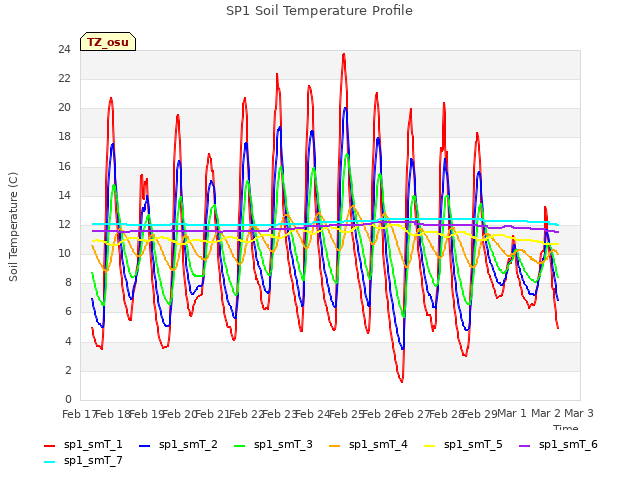Click the green sp1_smT_3 legend swatch
This screenshot has width=640, height=480.
pyautogui.click(x=240, y=446)
